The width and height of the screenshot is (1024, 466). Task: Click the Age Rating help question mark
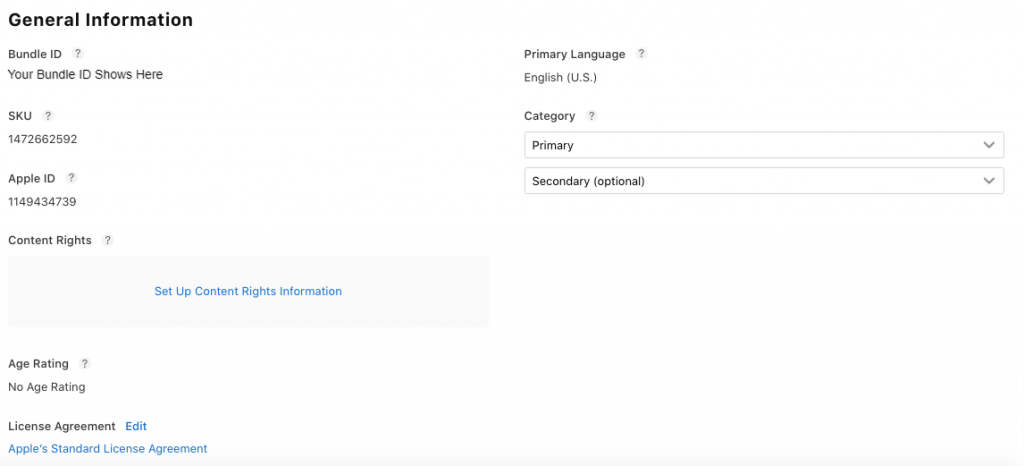84,364
